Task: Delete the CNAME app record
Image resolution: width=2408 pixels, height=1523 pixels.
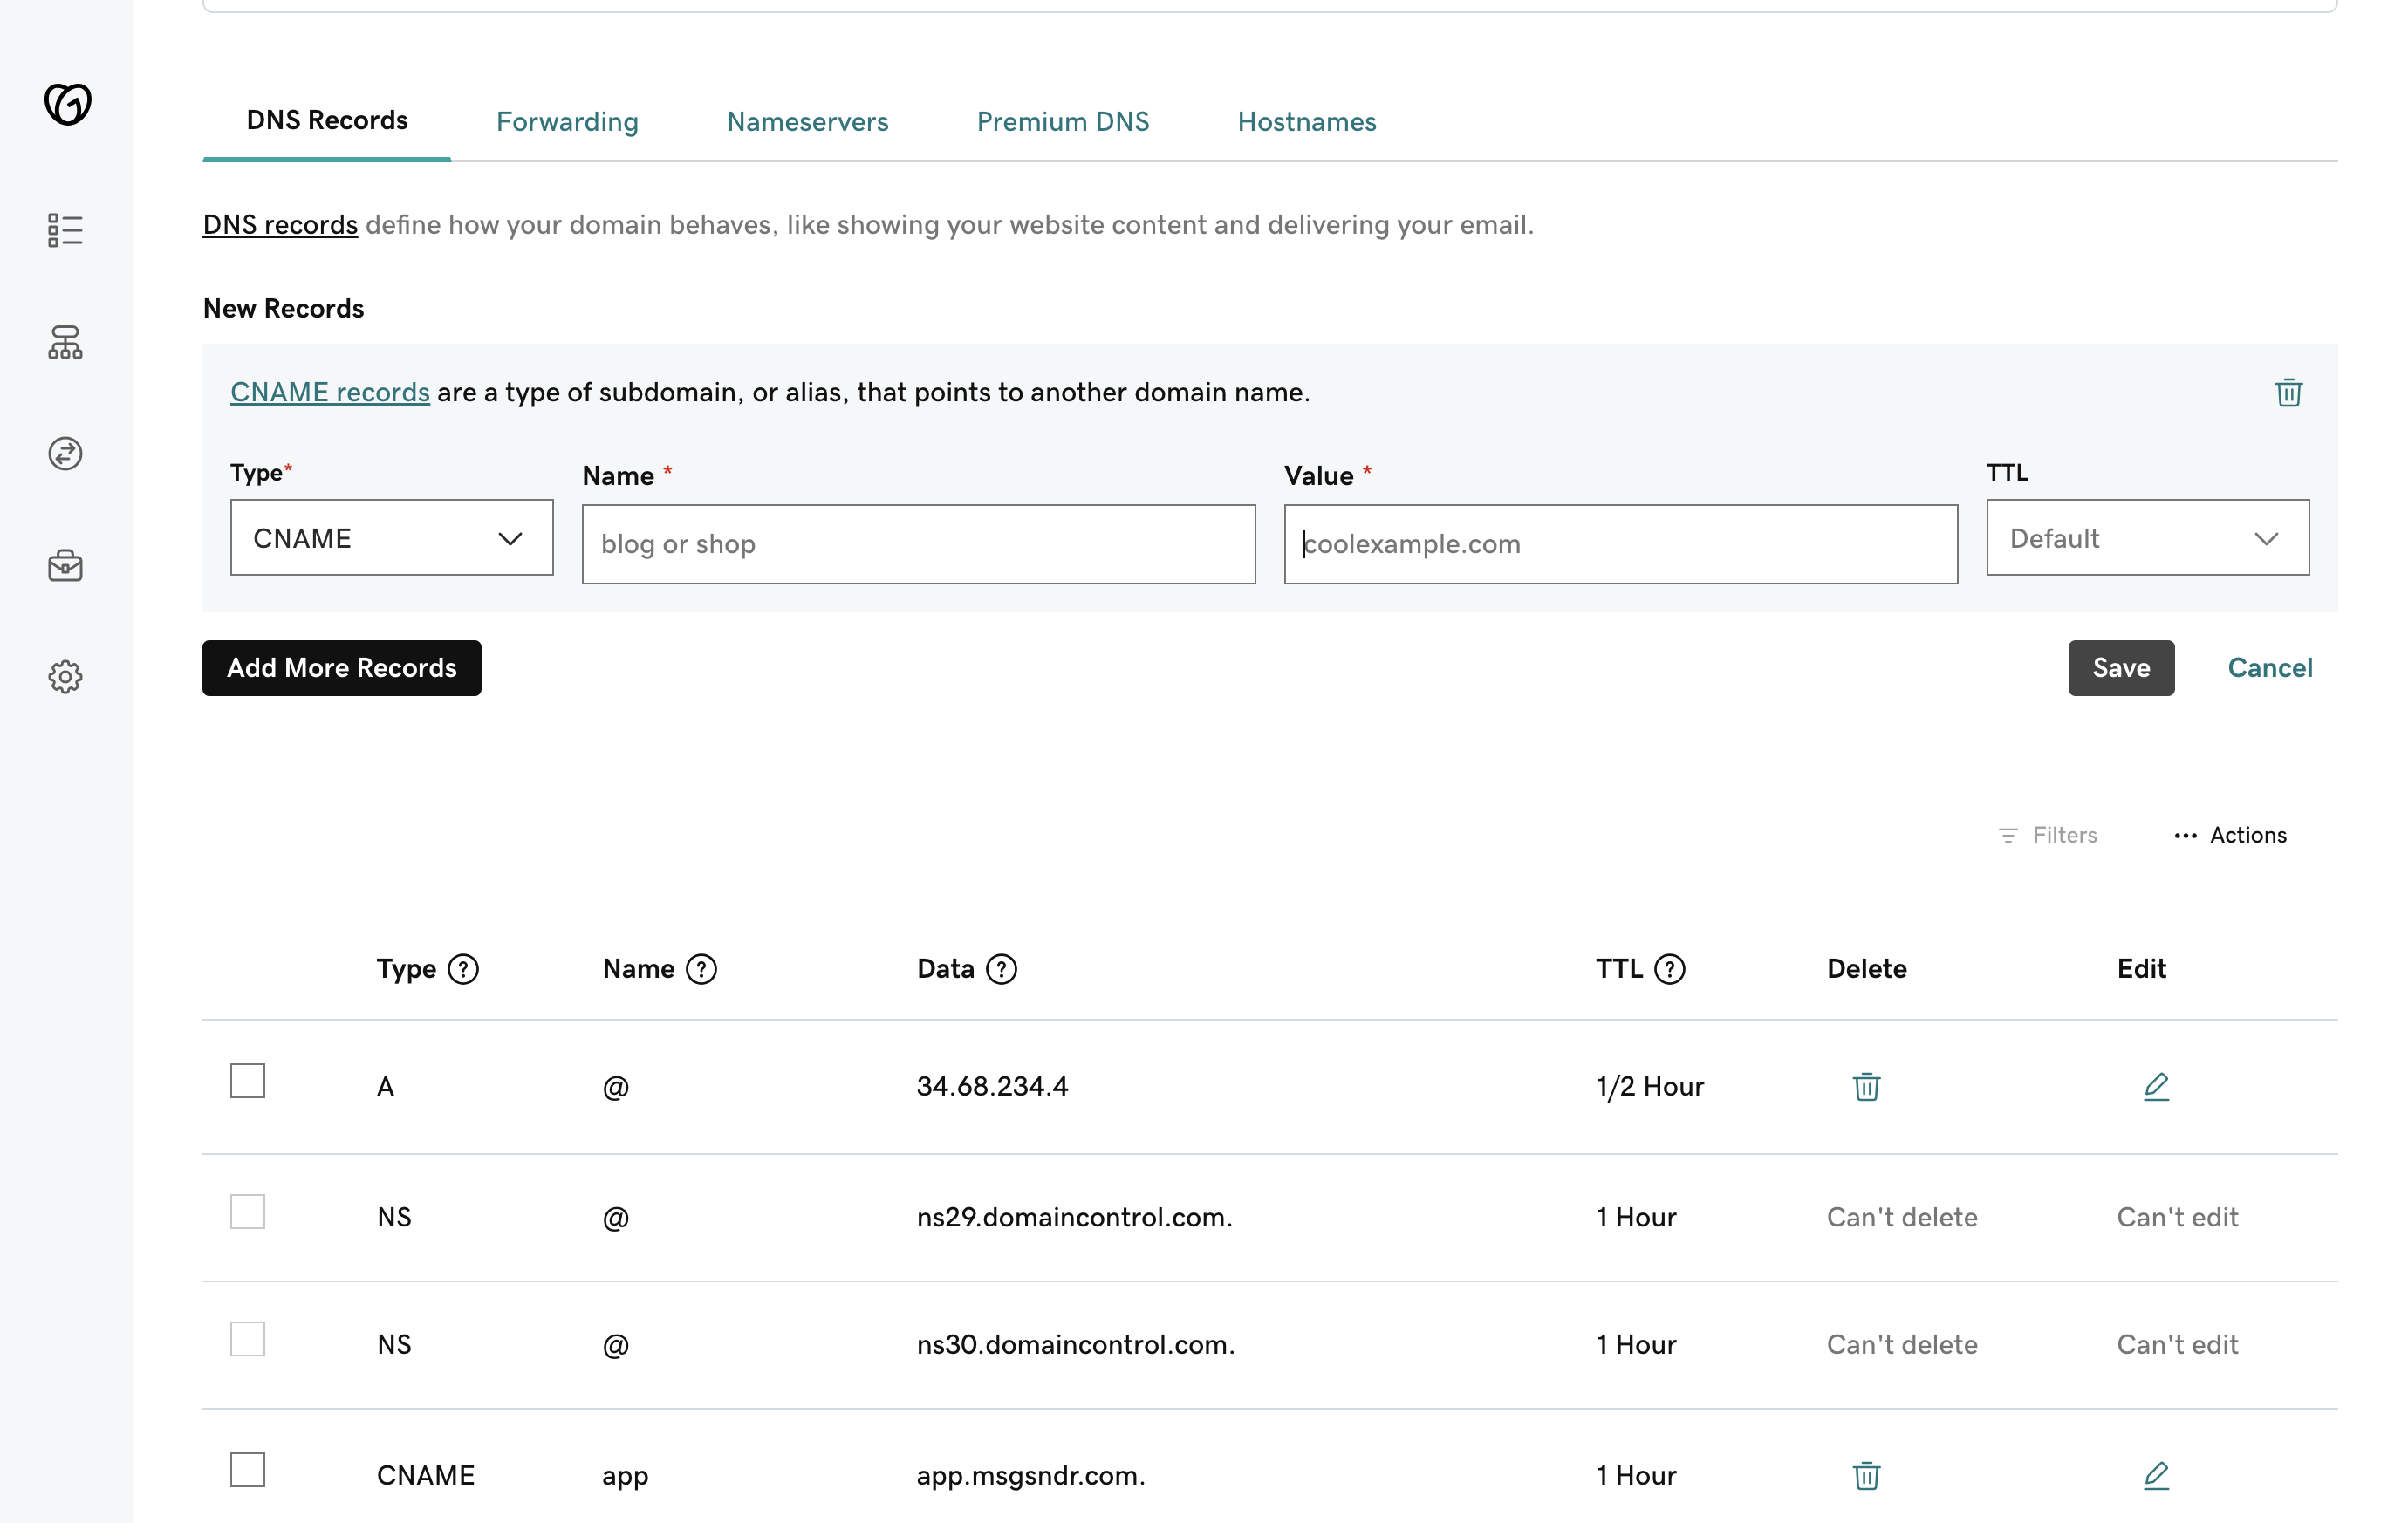Action: pos(1866,1475)
